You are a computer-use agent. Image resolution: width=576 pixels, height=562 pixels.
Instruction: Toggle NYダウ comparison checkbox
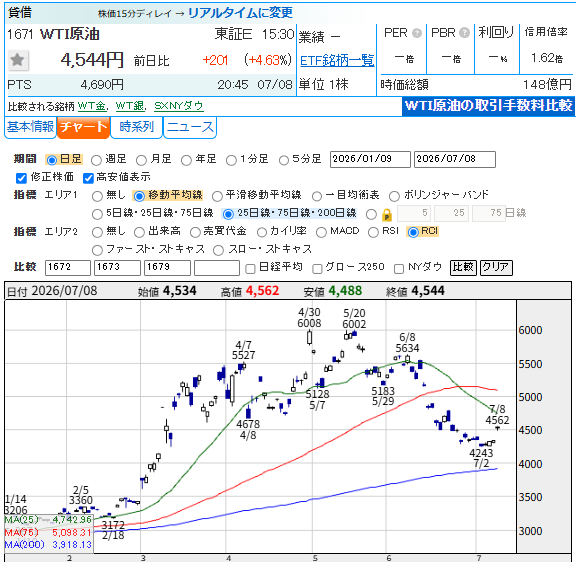tap(399, 269)
